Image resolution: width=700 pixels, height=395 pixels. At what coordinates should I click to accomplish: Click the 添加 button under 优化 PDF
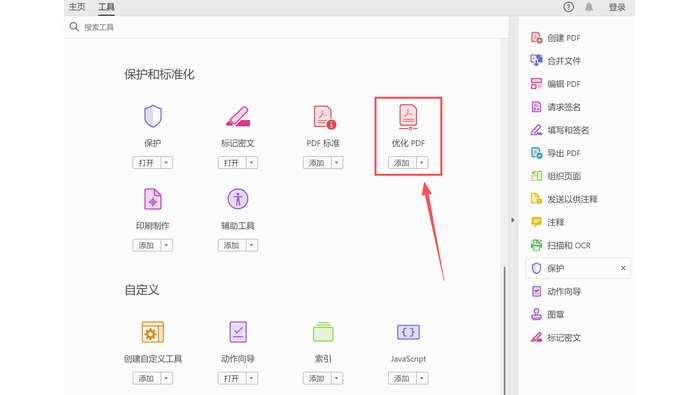coord(402,162)
